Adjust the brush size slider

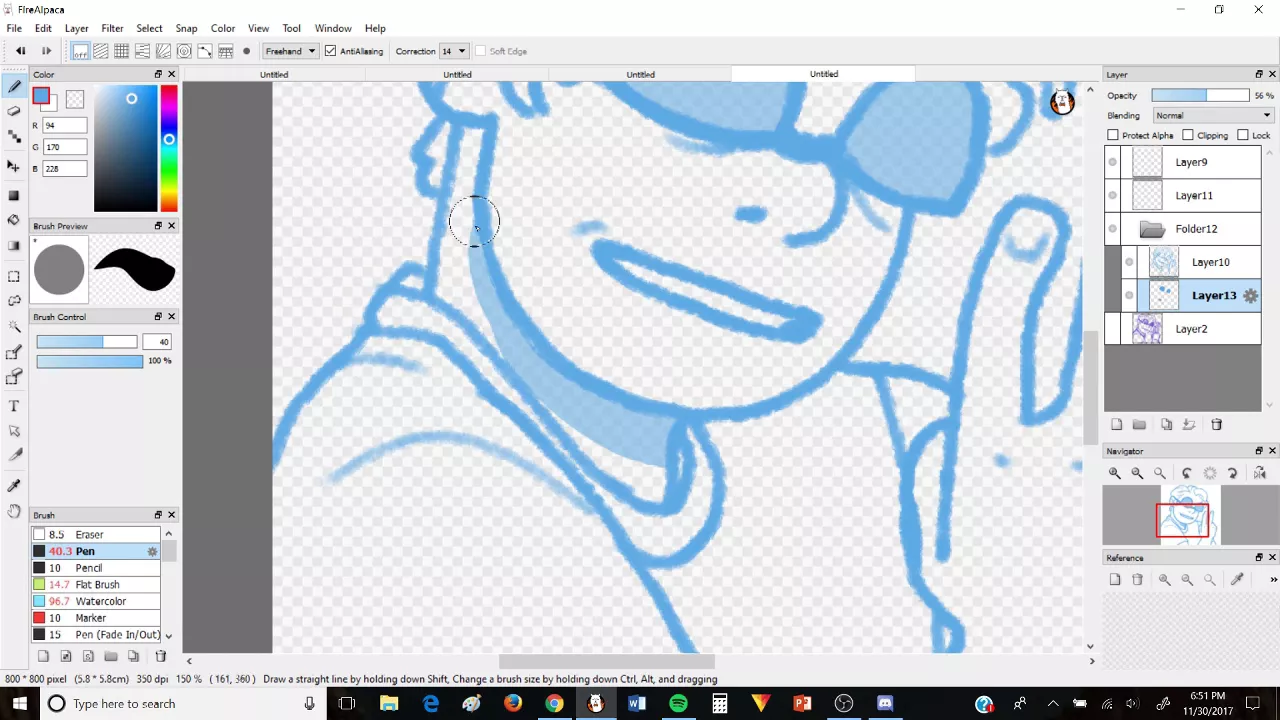[87, 342]
